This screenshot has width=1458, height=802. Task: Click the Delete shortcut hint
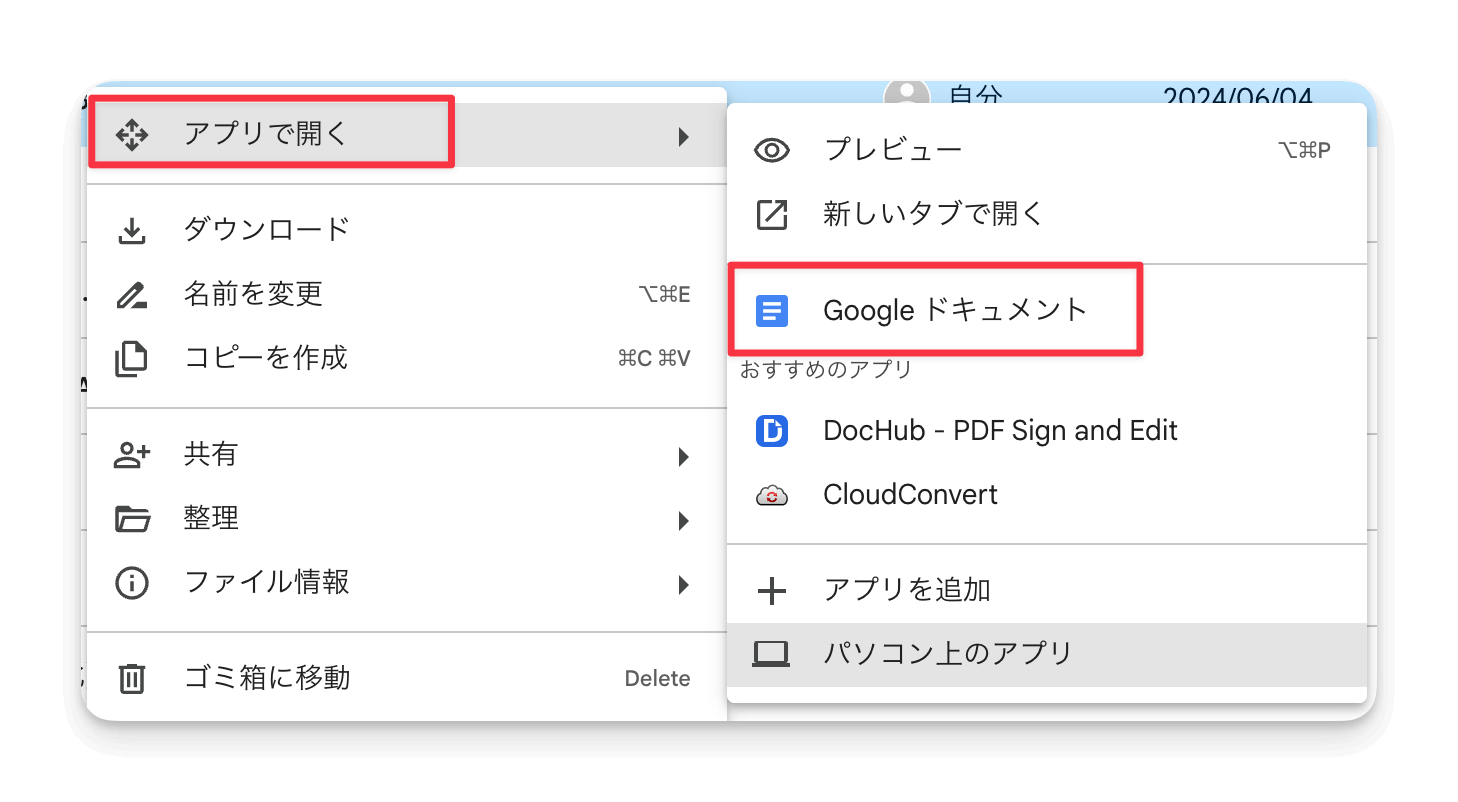[x=658, y=679]
